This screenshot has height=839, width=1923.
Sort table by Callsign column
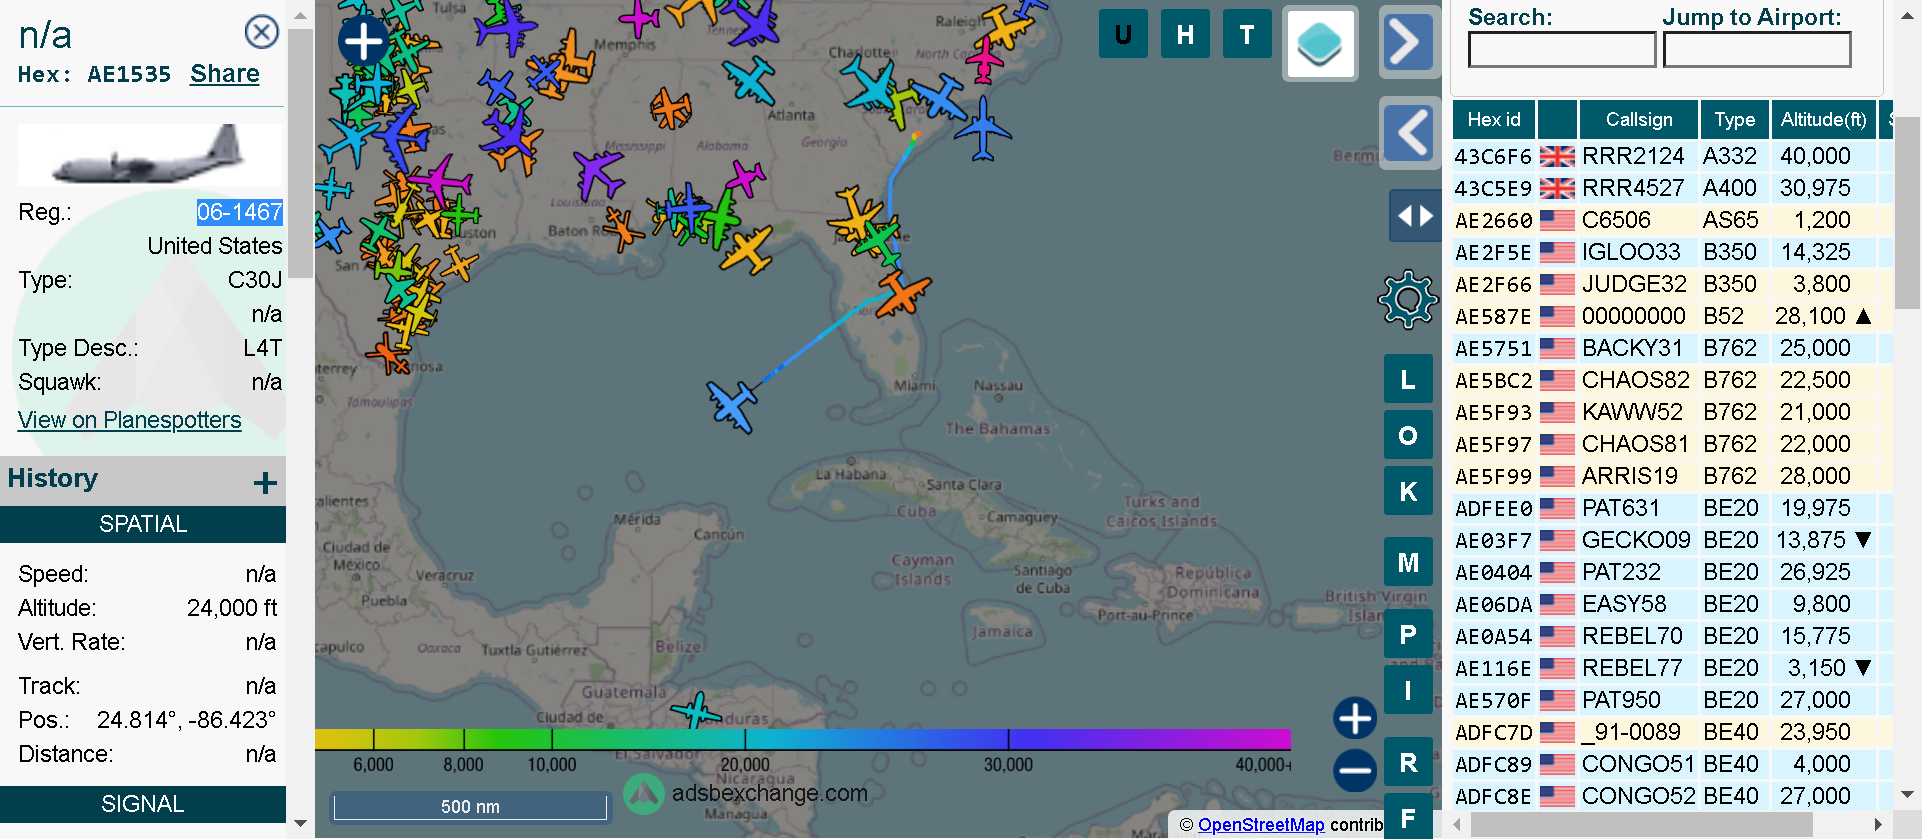(x=1639, y=120)
